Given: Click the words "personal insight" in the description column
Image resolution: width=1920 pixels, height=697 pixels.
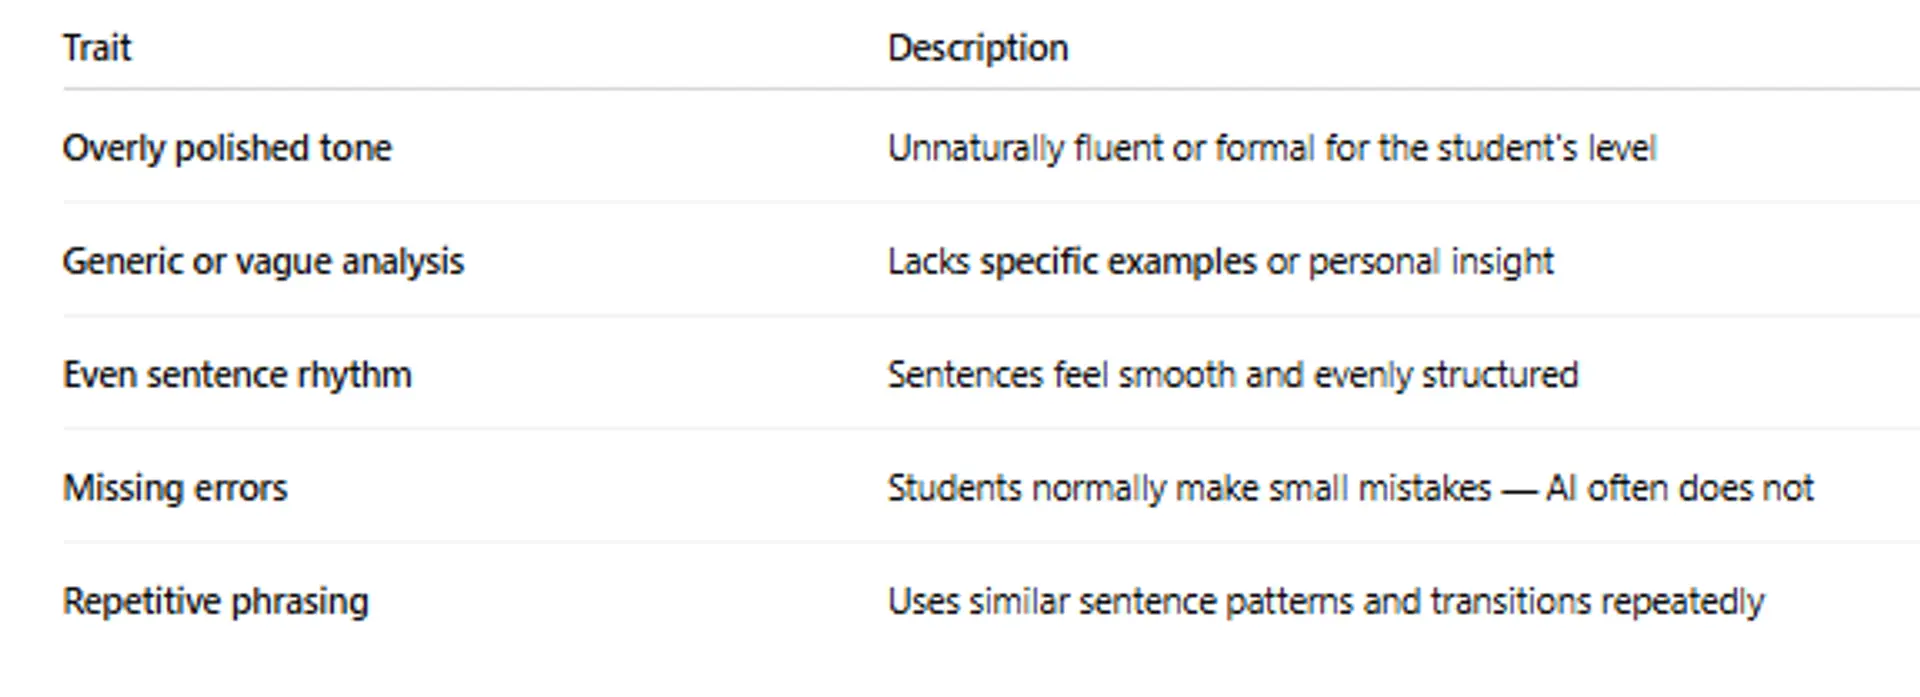Looking at the screenshot, I should [x=1431, y=261].
